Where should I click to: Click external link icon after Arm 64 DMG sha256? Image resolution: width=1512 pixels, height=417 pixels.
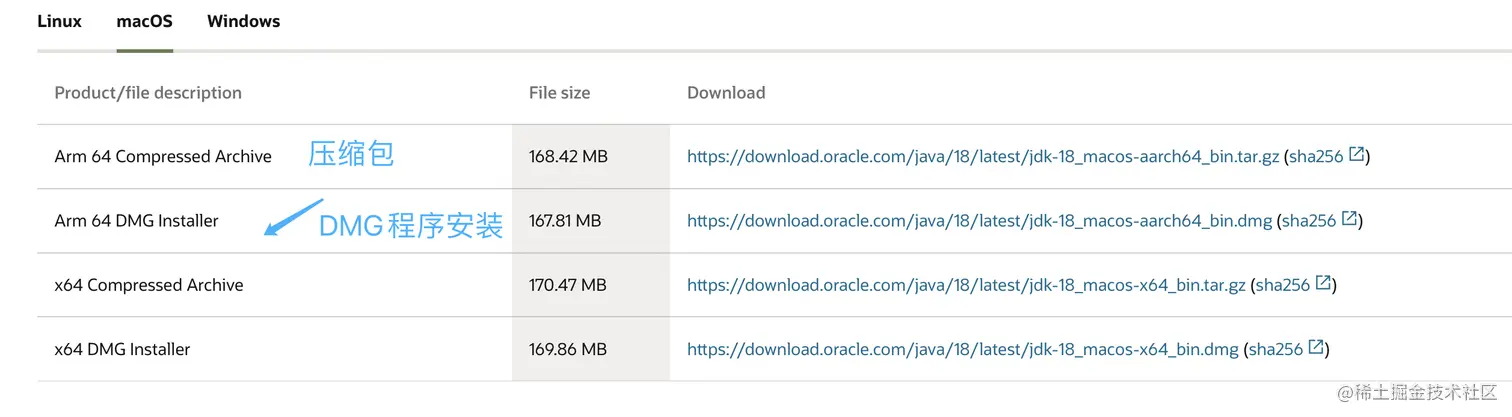click(x=1349, y=219)
